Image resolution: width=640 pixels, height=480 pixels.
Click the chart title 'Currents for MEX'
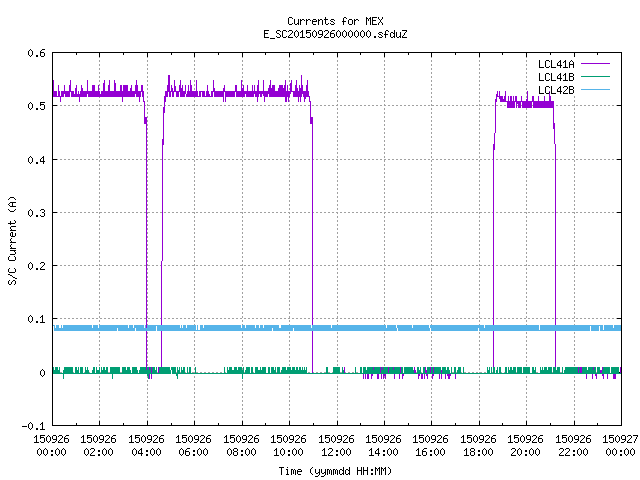click(335, 21)
